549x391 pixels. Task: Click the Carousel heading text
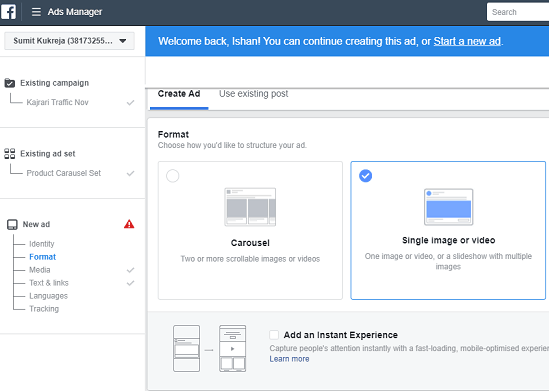click(250, 243)
